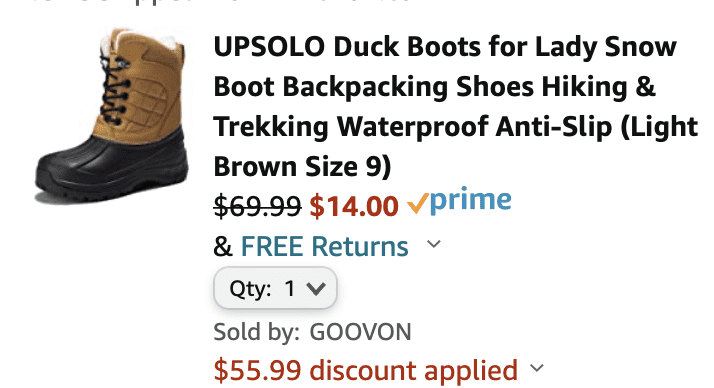Click the $55.99 discount applied text
Image resolution: width=714 pixels, height=388 pixels.
(x=366, y=370)
